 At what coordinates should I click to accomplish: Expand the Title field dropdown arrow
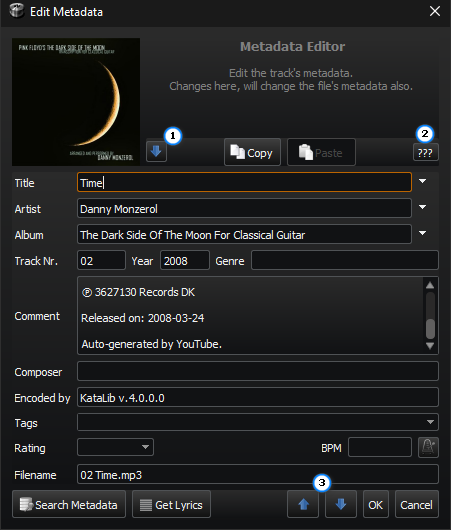pos(423,182)
